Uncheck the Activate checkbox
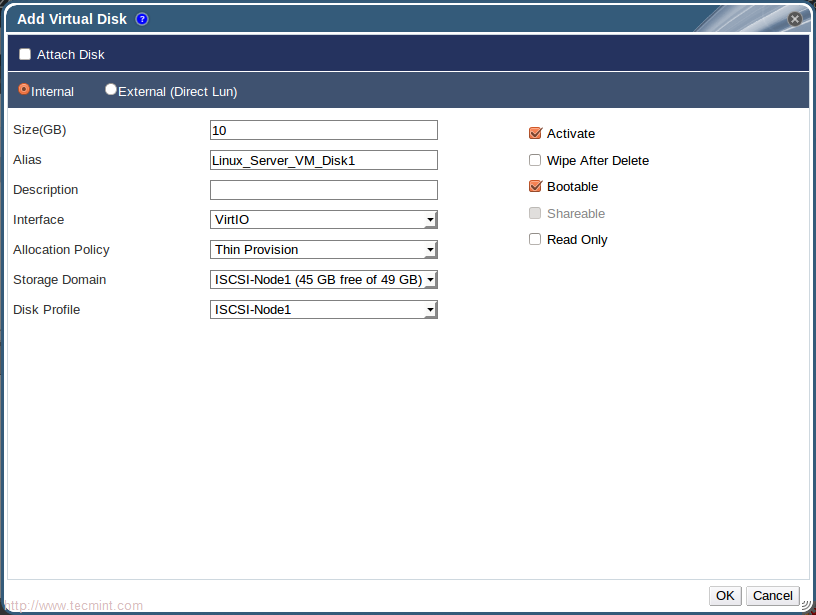 [x=535, y=133]
